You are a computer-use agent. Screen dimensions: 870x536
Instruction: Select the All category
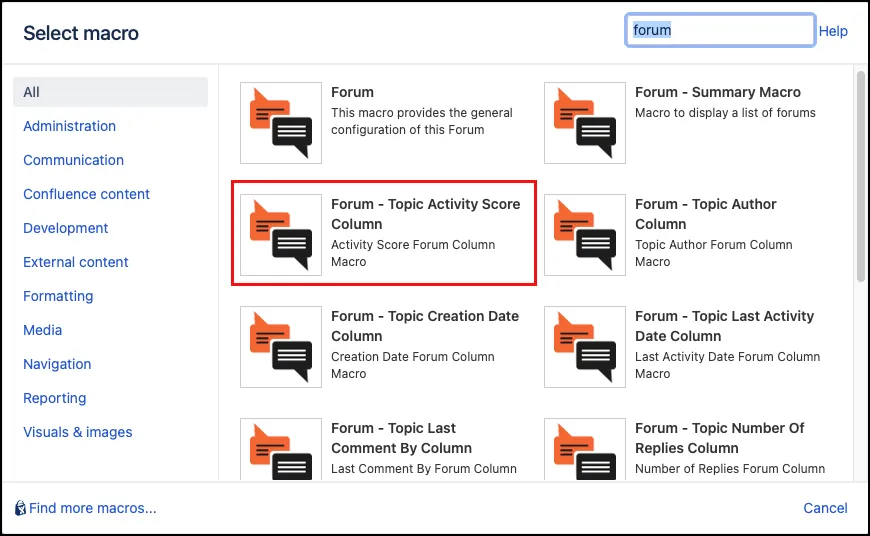[110, 92]
